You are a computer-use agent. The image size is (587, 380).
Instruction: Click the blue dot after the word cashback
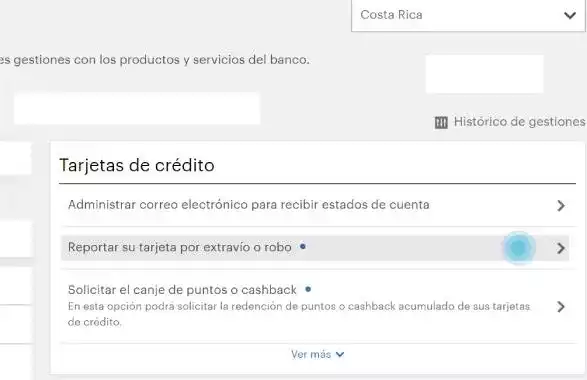[308, 289]
